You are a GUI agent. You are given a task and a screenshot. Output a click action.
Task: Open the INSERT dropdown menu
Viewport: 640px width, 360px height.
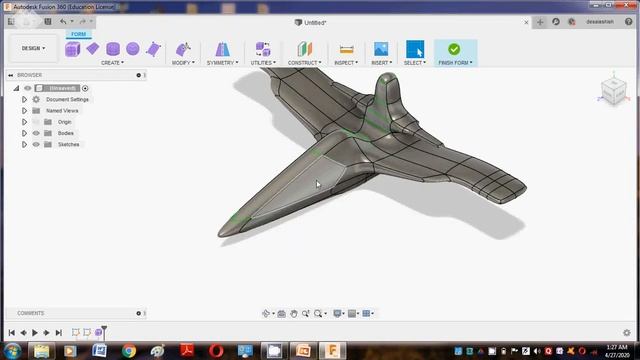point(382,63)
